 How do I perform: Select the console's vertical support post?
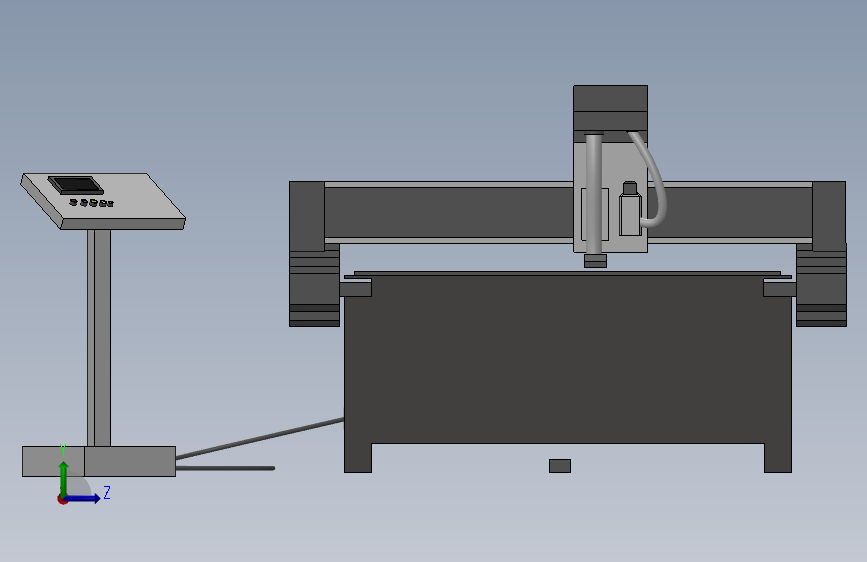click(99, 338)
